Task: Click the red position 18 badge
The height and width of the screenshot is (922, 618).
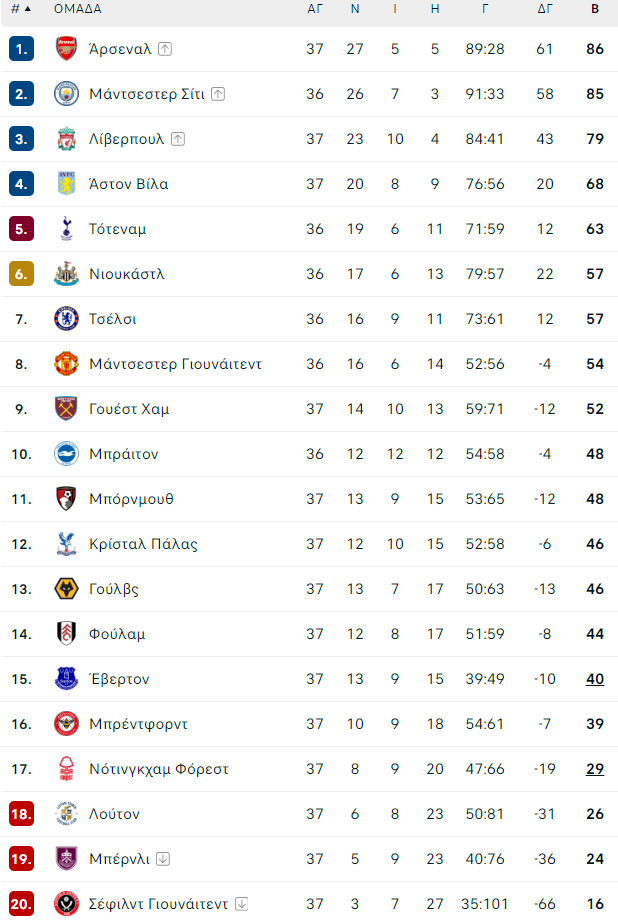Action: pos(21,814)
